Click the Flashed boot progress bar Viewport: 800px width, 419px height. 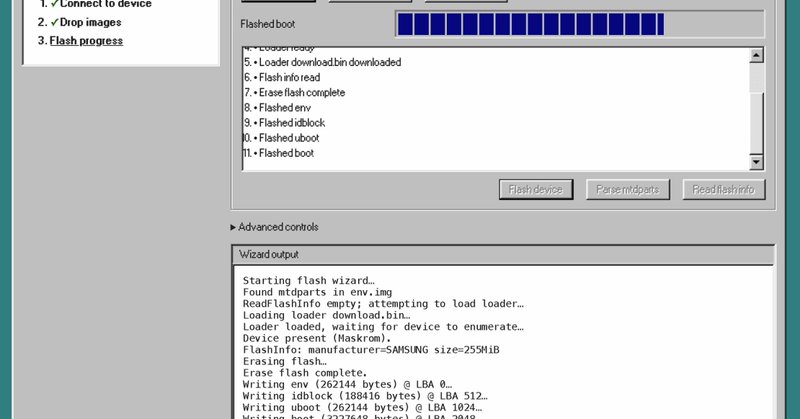click(x=580, y=24)
